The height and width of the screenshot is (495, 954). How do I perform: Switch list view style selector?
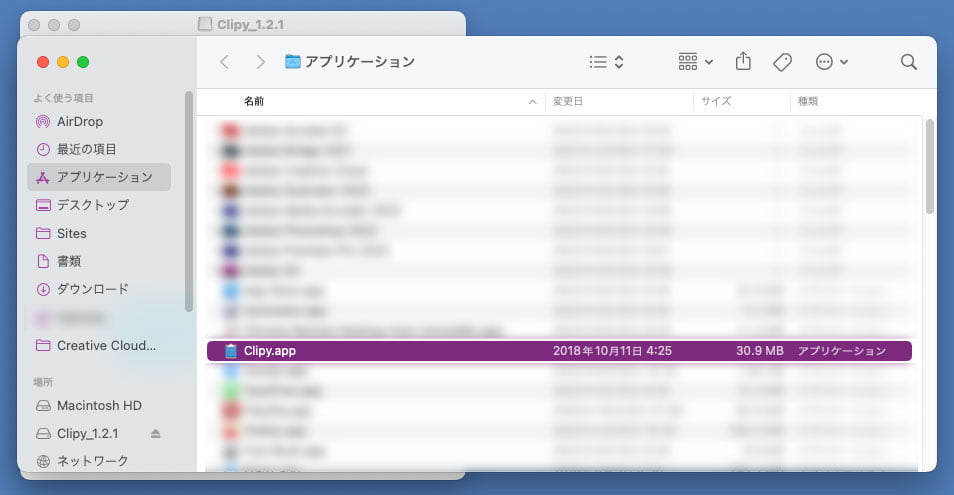pos(606,62)
